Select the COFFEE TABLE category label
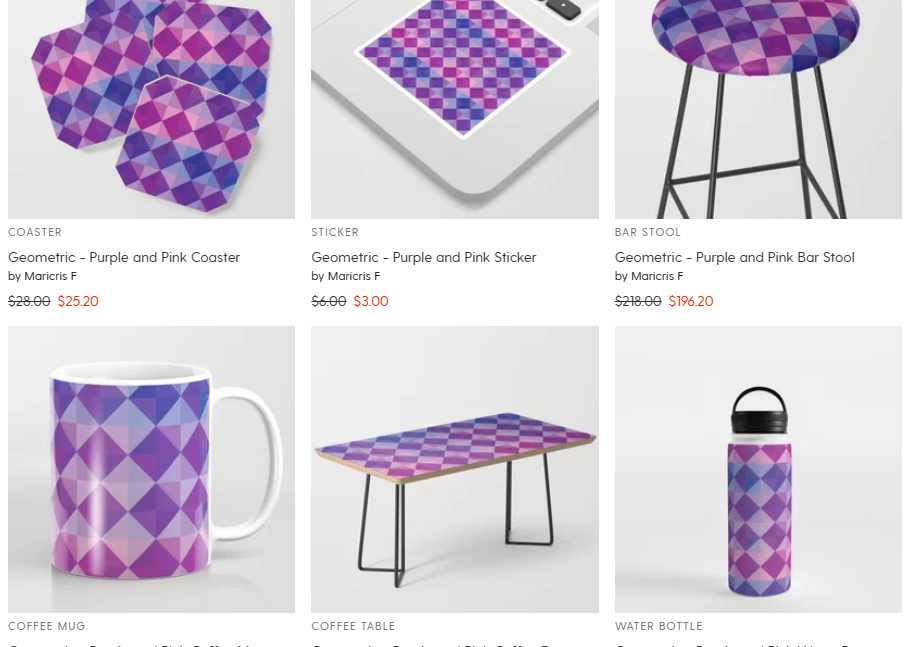The width and height of the screenshot is (917, 647). [353, 626]
